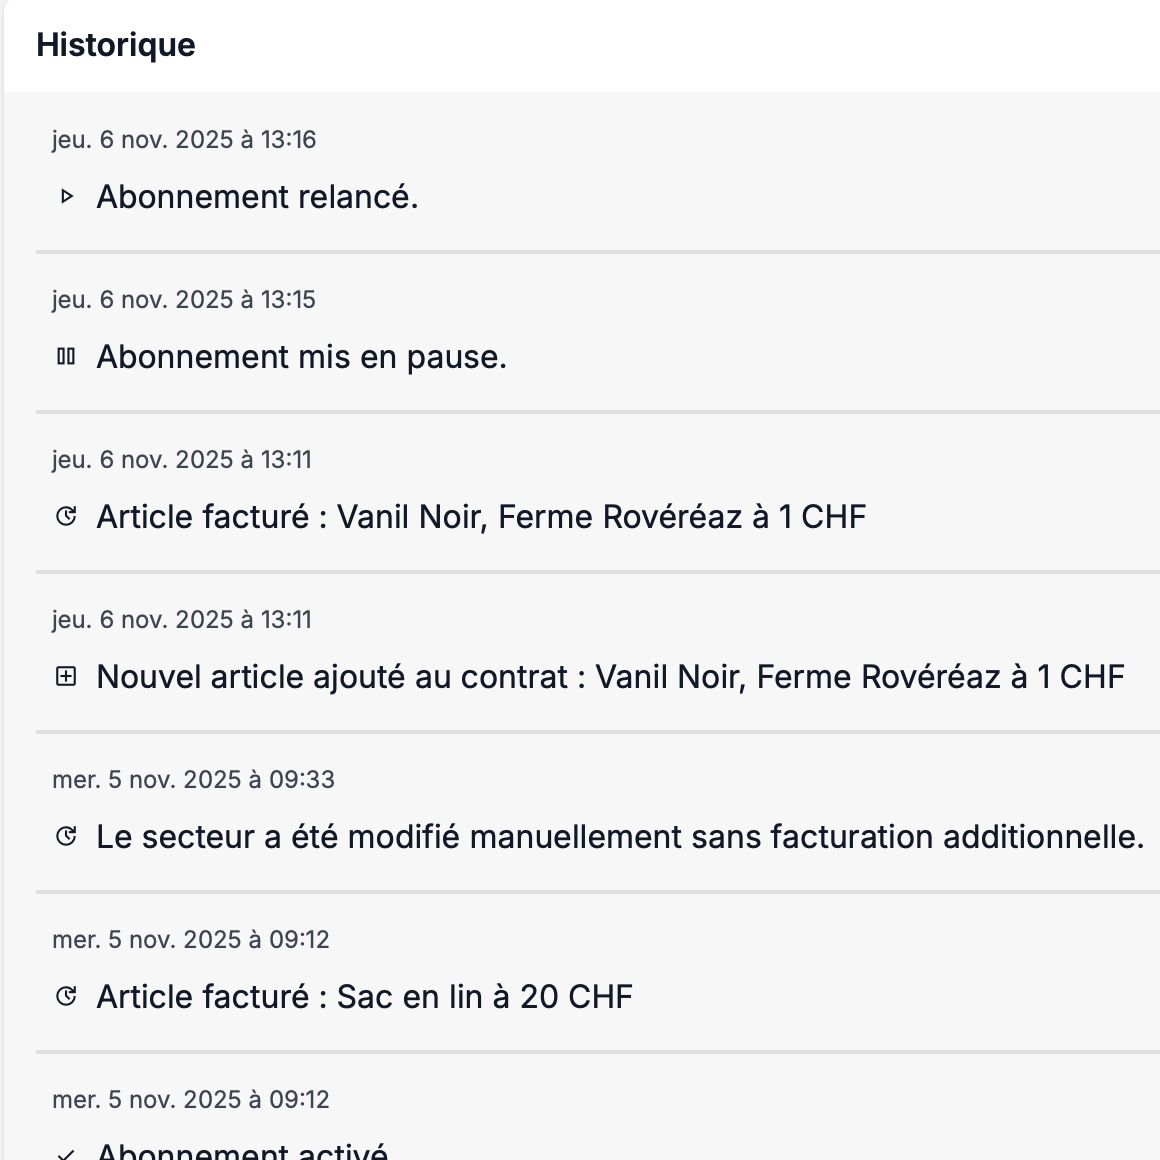The height and width of the screenshot is (1160, 1160).
Task: Open the Abonnement mis en pause entry
Action: point(301,357)
